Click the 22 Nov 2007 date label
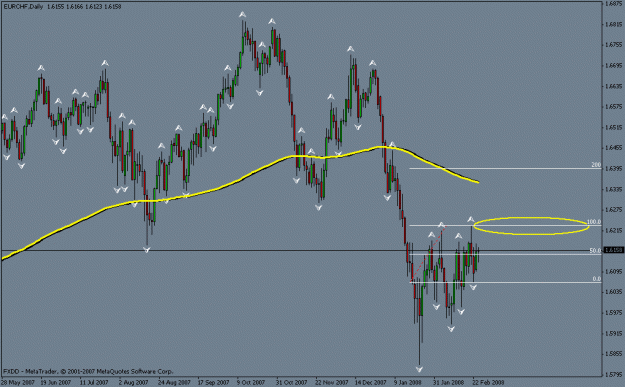This screenshot has height=387, width=625. click(331, 382)
